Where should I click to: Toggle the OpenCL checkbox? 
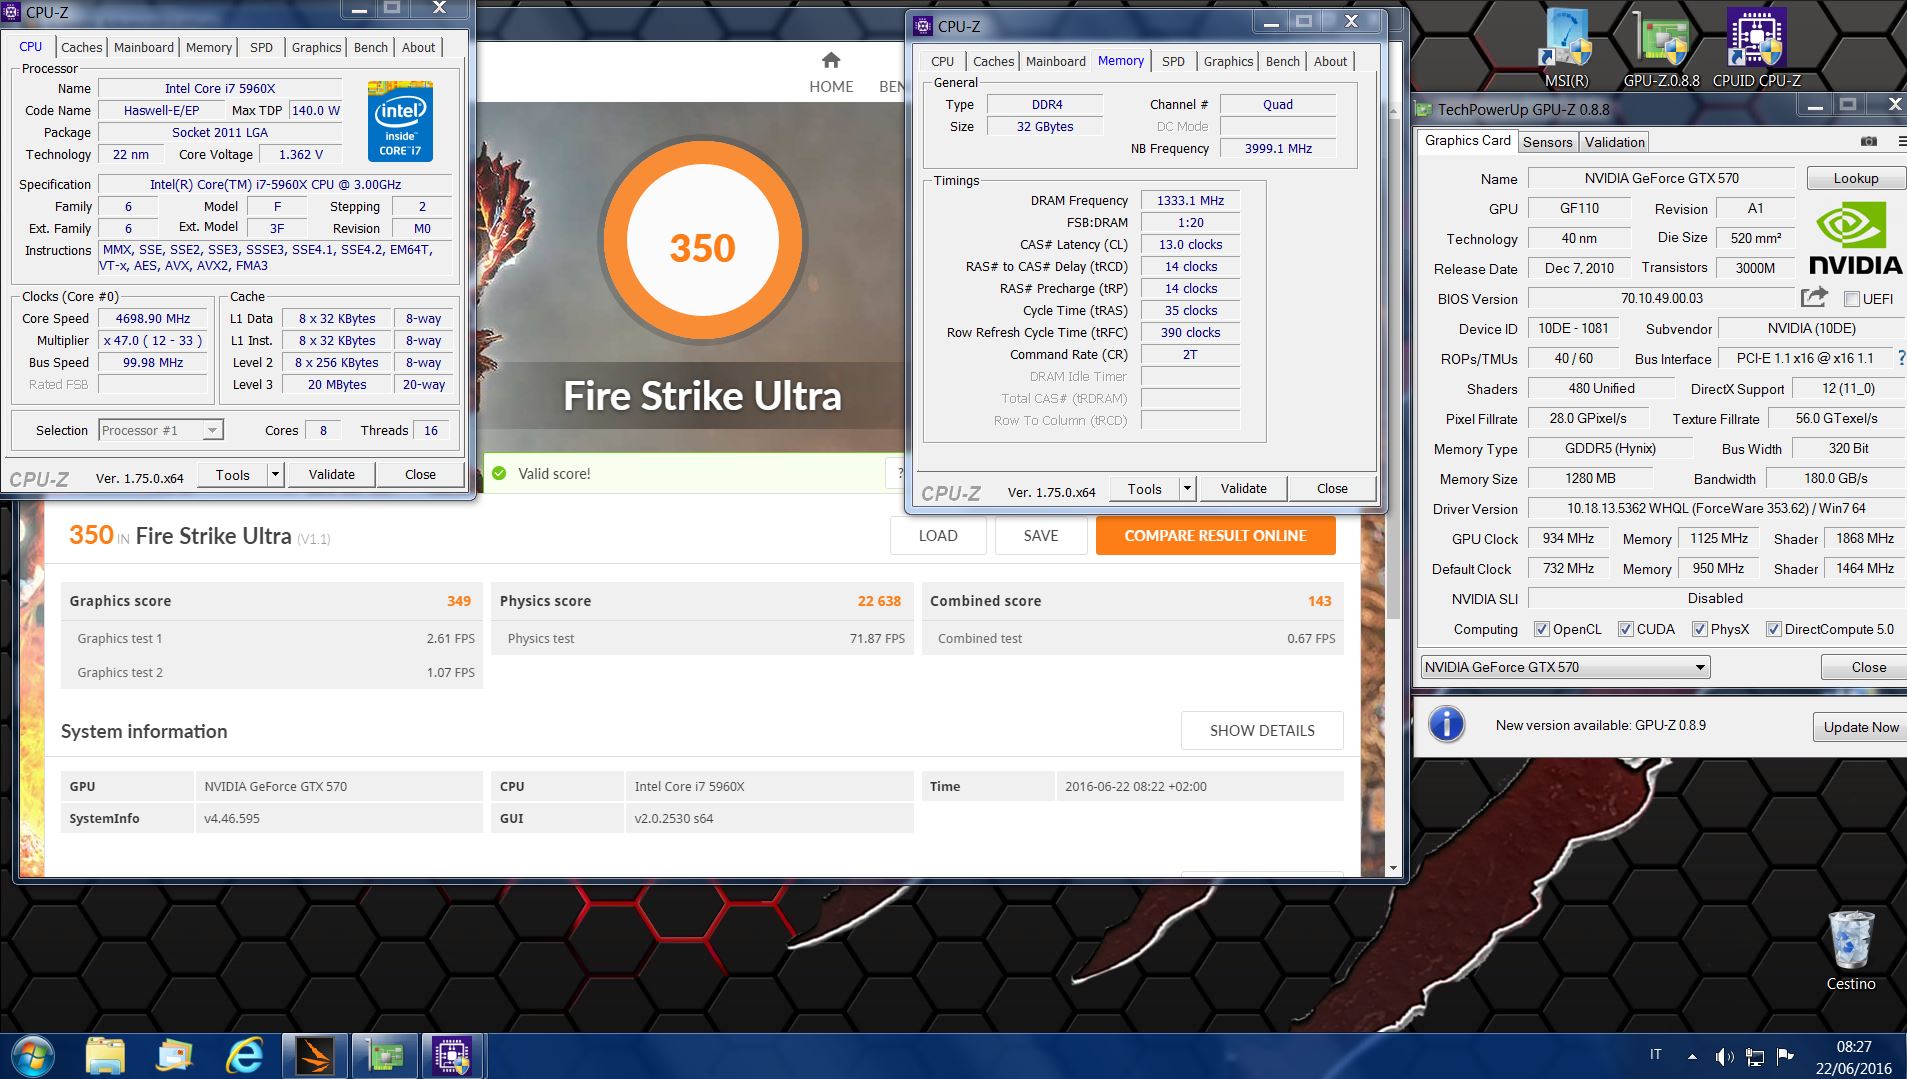click(1542, 629)
